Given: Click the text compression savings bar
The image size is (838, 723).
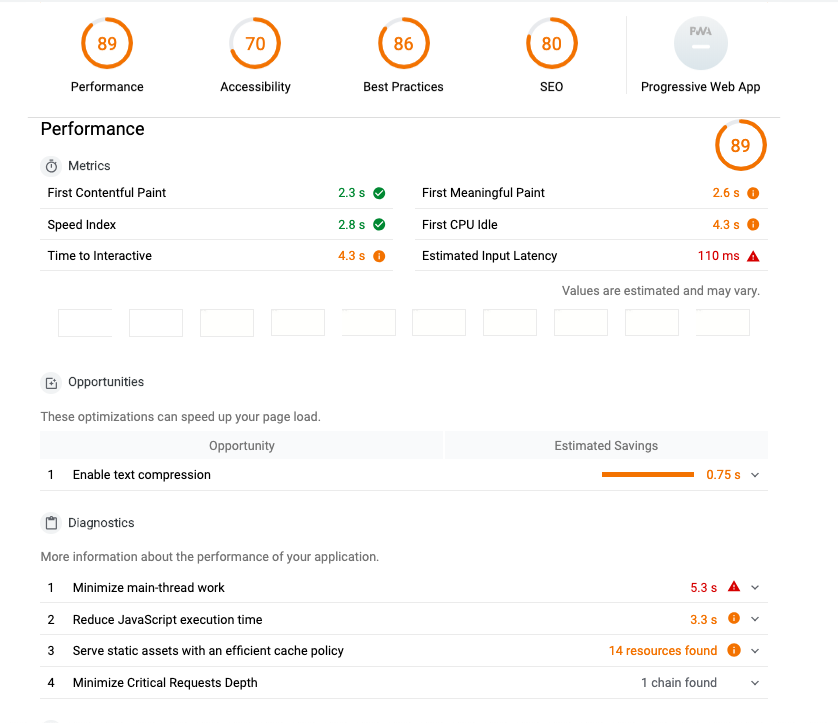Looking at the screenshot, I should [x=647, y=475].
